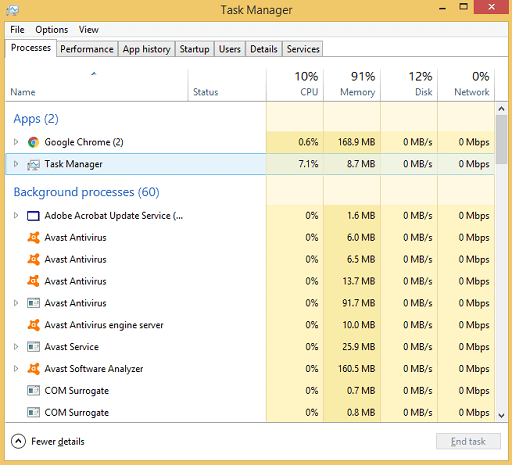Click the 7.1% CPU value

tap(308, 164)
